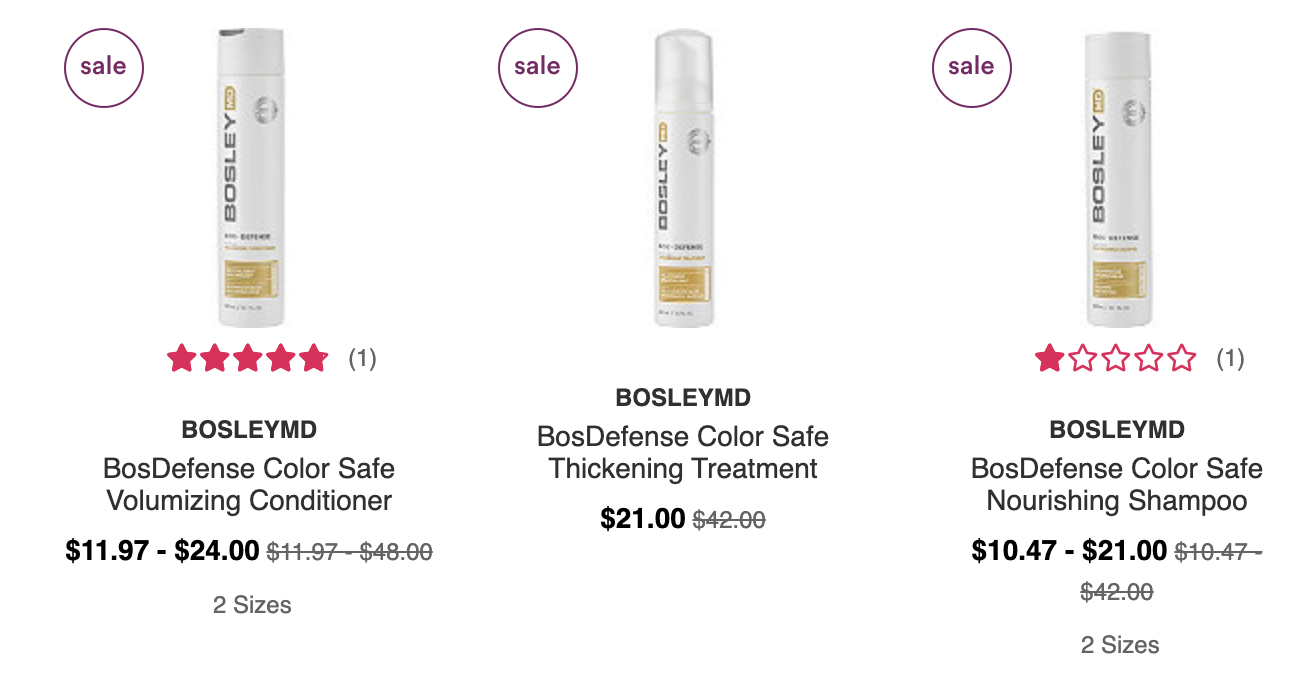Click the sale badge on Volumizing Conditioner

tap(104, 67)
